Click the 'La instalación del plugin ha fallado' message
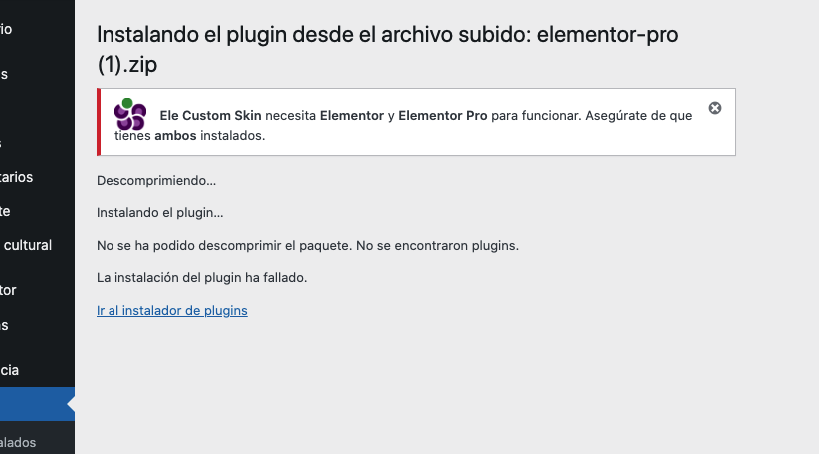This screenshot has height=454, width=819. click(202, 277)
